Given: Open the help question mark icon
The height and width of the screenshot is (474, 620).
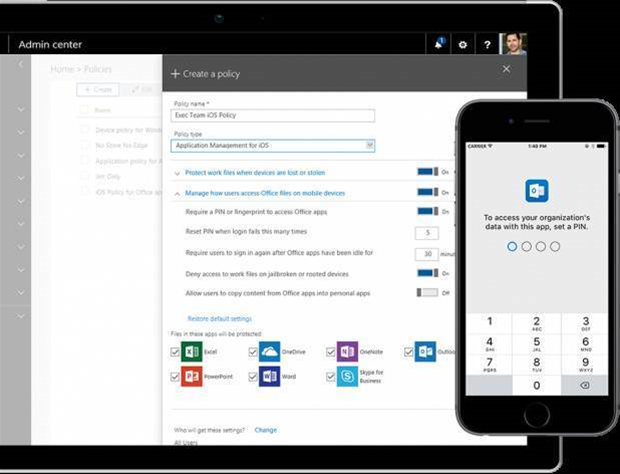Looking at the screenshot, I should tap(487, 45).
